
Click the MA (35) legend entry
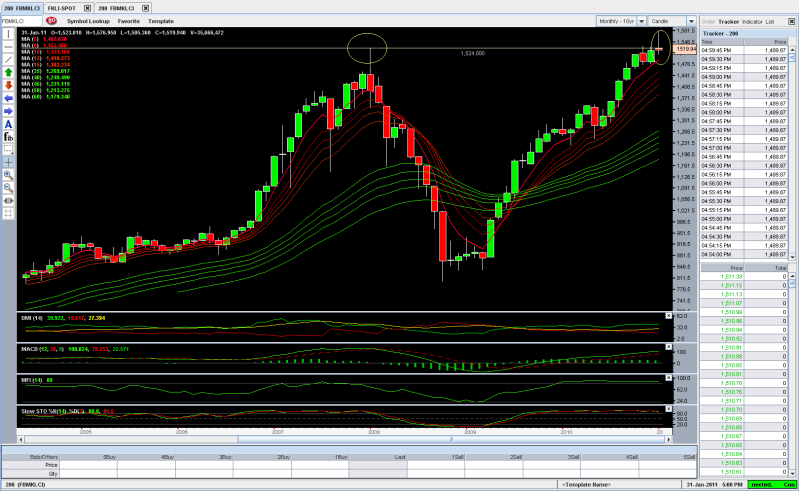[x=46, y=71]
